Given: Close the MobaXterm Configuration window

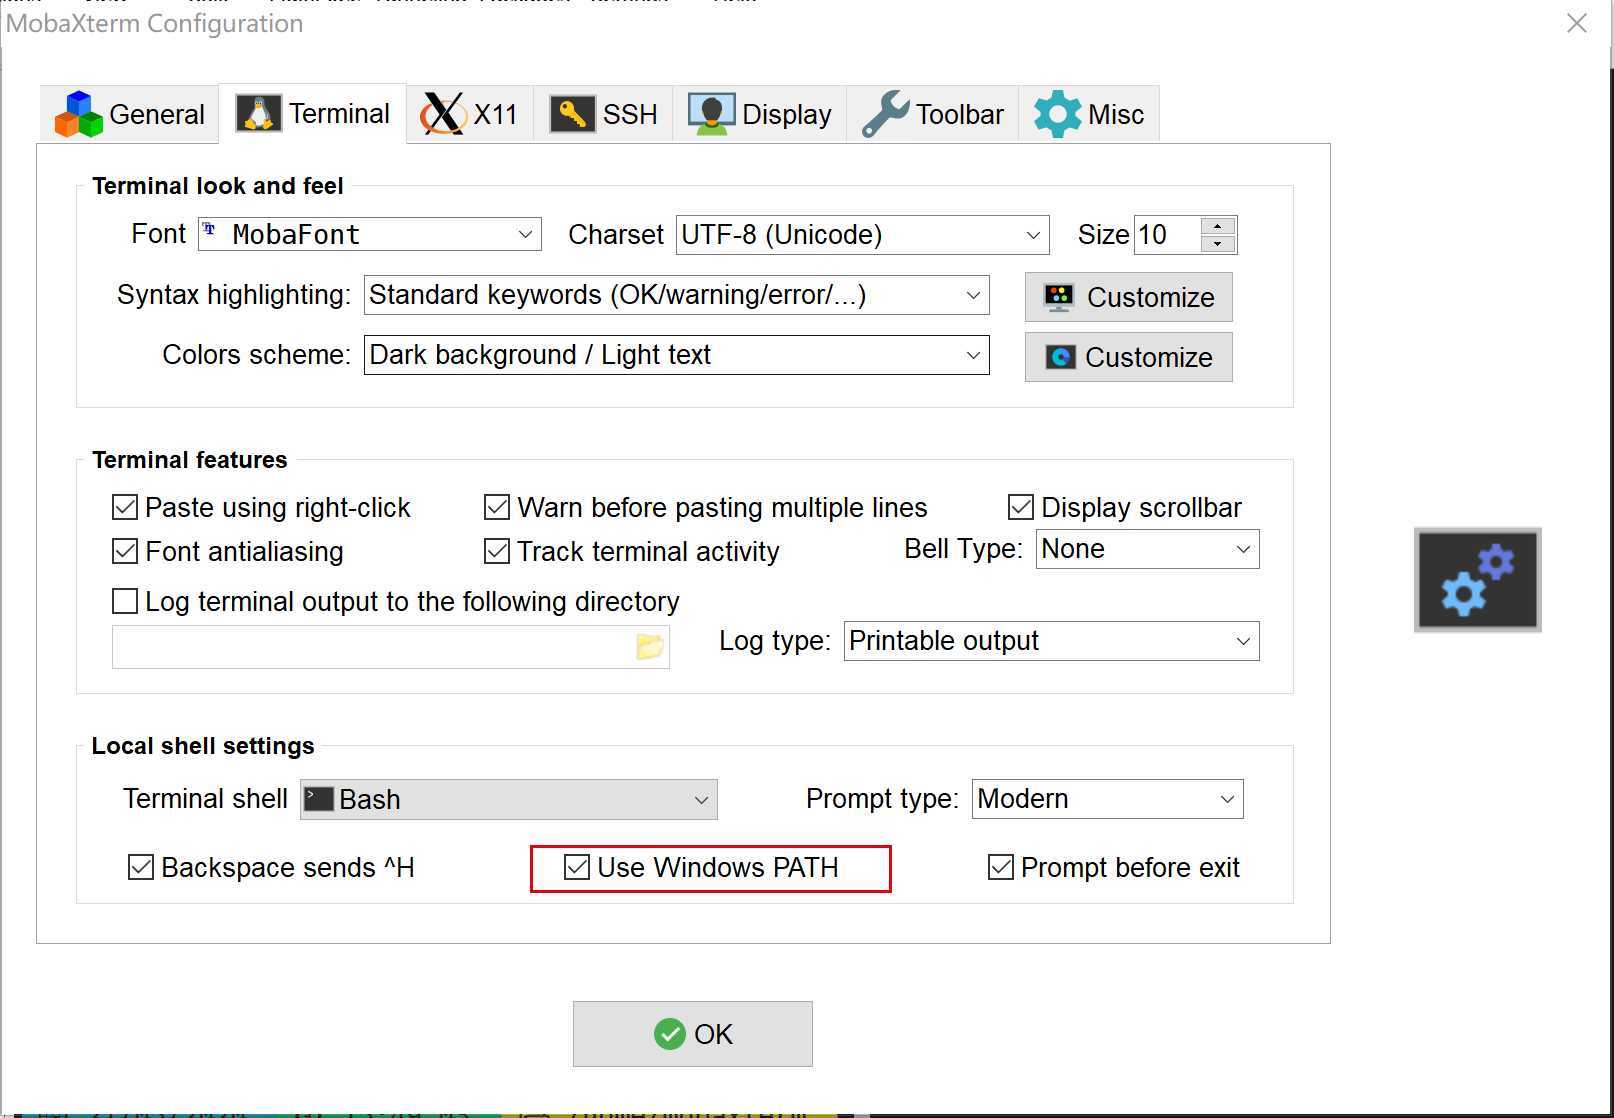Looking at the screenshot, I should tap(1577, 23).
